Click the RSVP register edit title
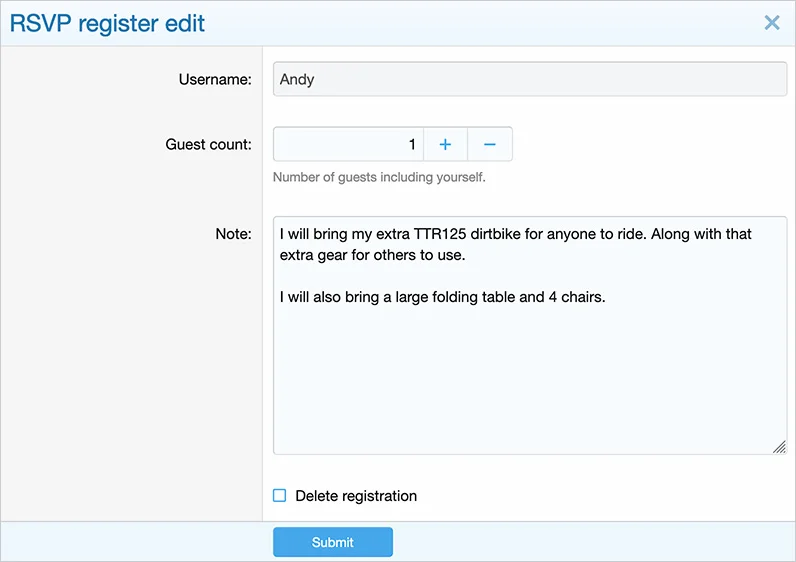796x562 pixels. pyautogui.click(x=107, y=23)
